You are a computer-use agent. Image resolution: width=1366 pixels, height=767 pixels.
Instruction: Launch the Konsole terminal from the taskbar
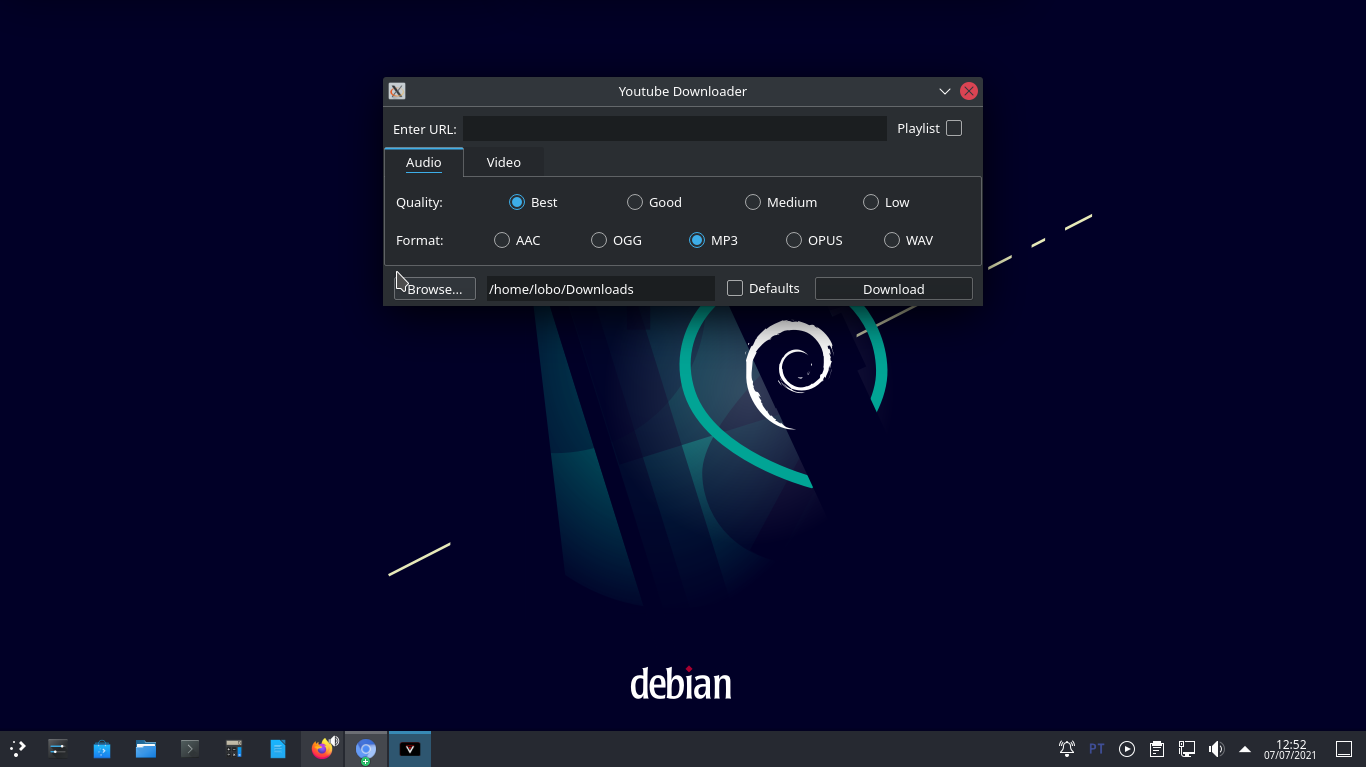(x=190, y=748)
